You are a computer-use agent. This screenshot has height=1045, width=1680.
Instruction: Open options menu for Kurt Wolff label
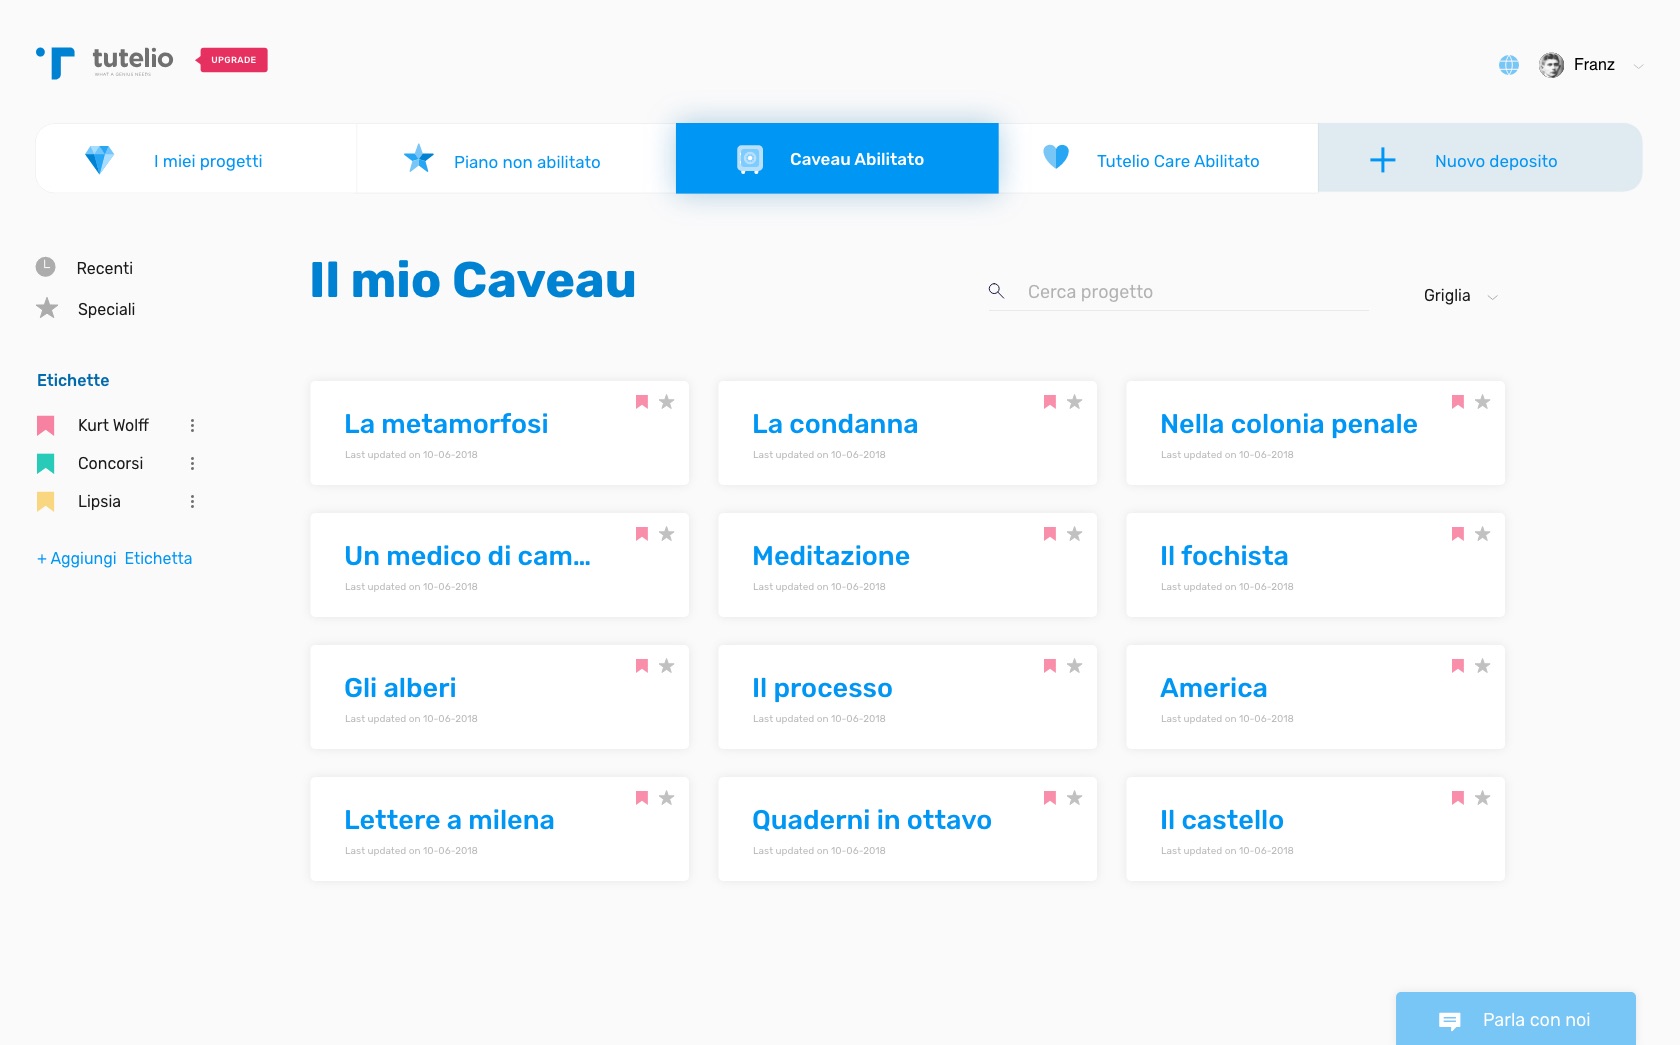192,426
